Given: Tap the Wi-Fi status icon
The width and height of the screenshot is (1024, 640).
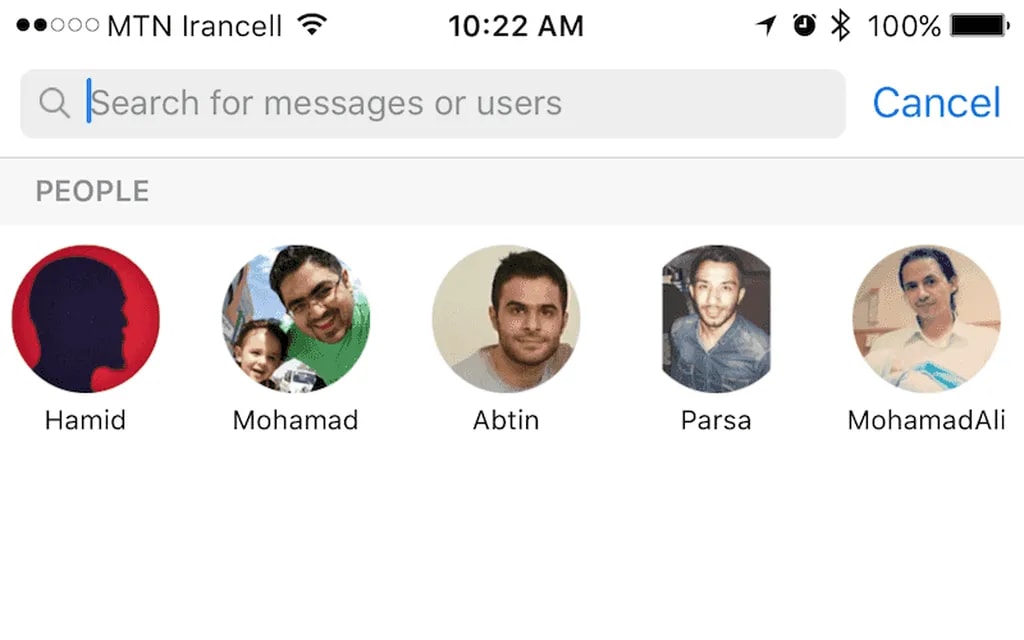Looking at the screenshot, I should coord(313,26).
